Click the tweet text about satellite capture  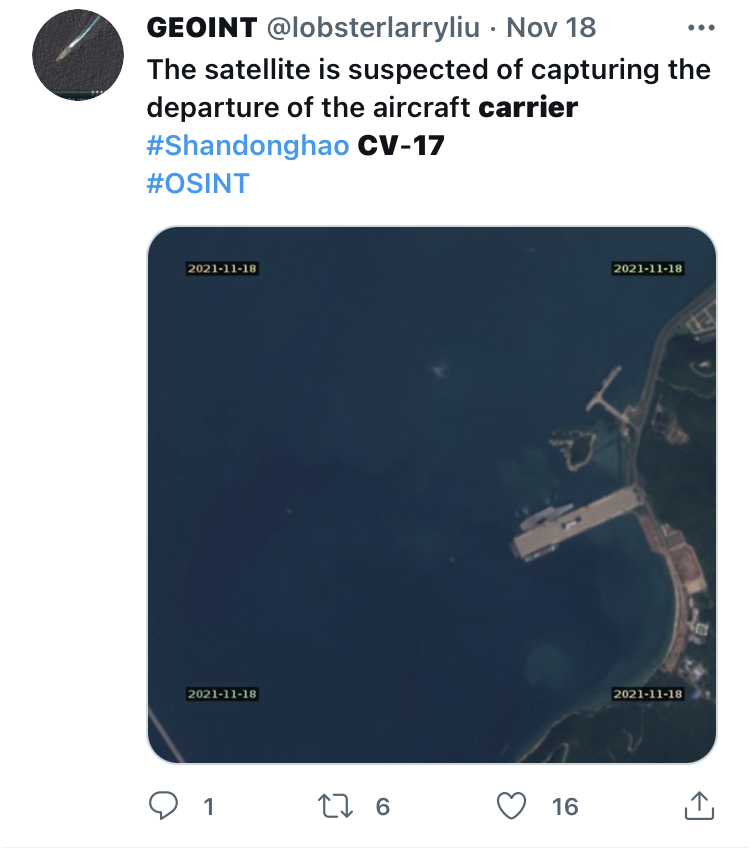[x=428, y=88]
